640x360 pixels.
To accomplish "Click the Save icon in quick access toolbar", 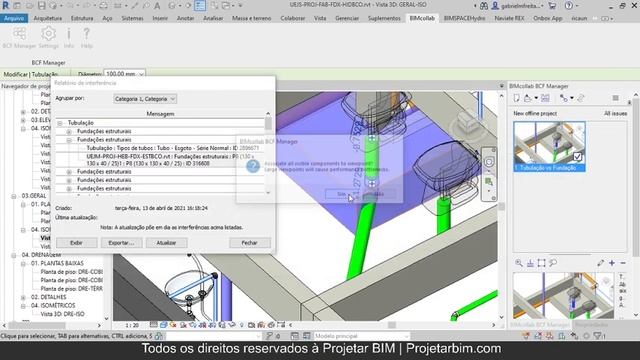I will pyautogui.click(x=42, y=6).
